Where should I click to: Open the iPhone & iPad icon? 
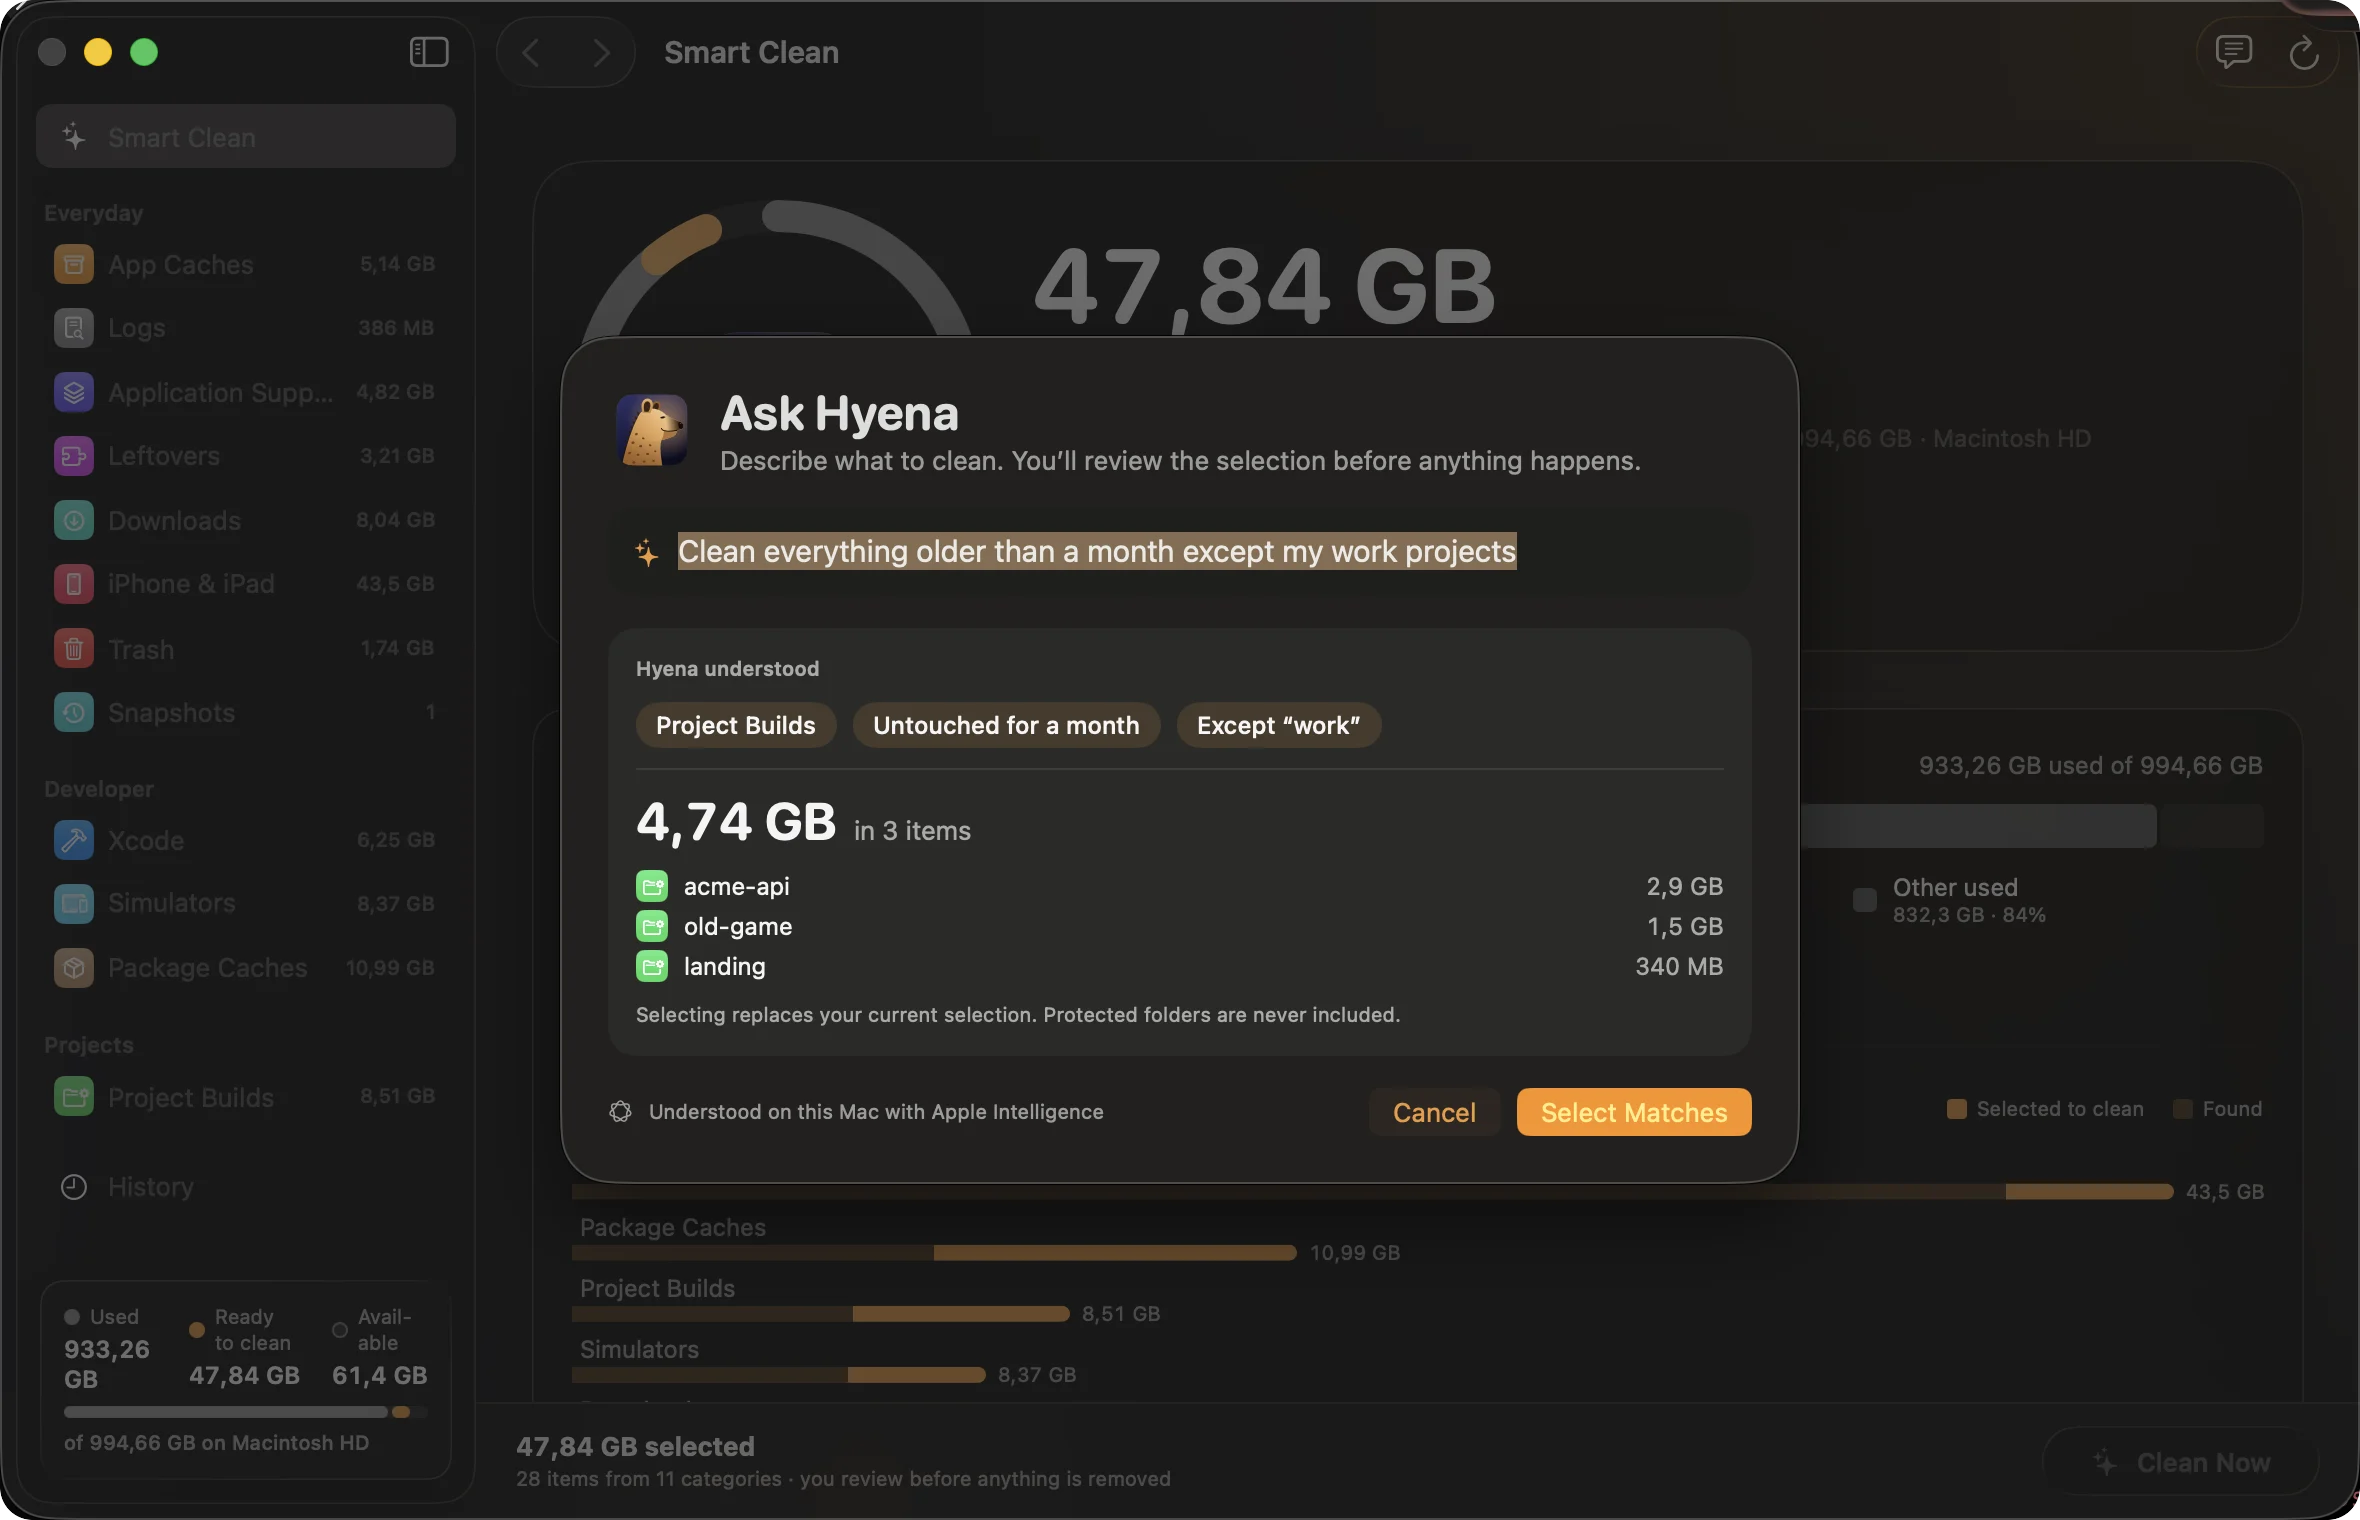click(74, 584)
